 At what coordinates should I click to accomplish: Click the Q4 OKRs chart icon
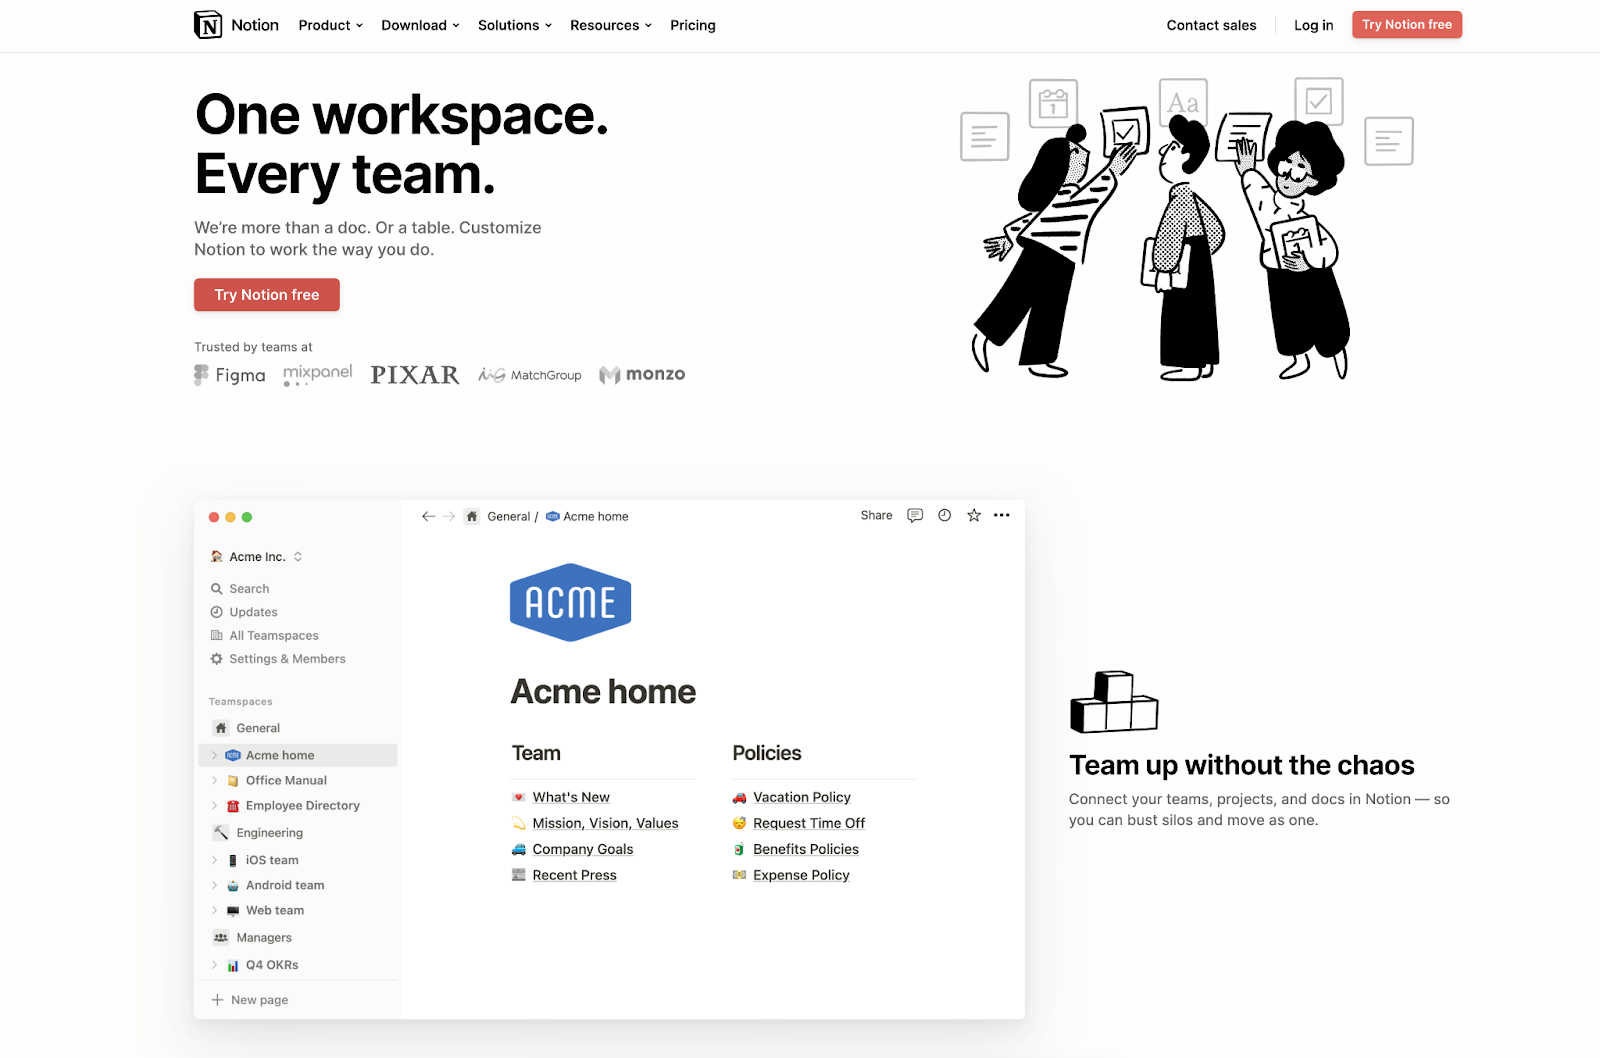[x=233, y=966]
